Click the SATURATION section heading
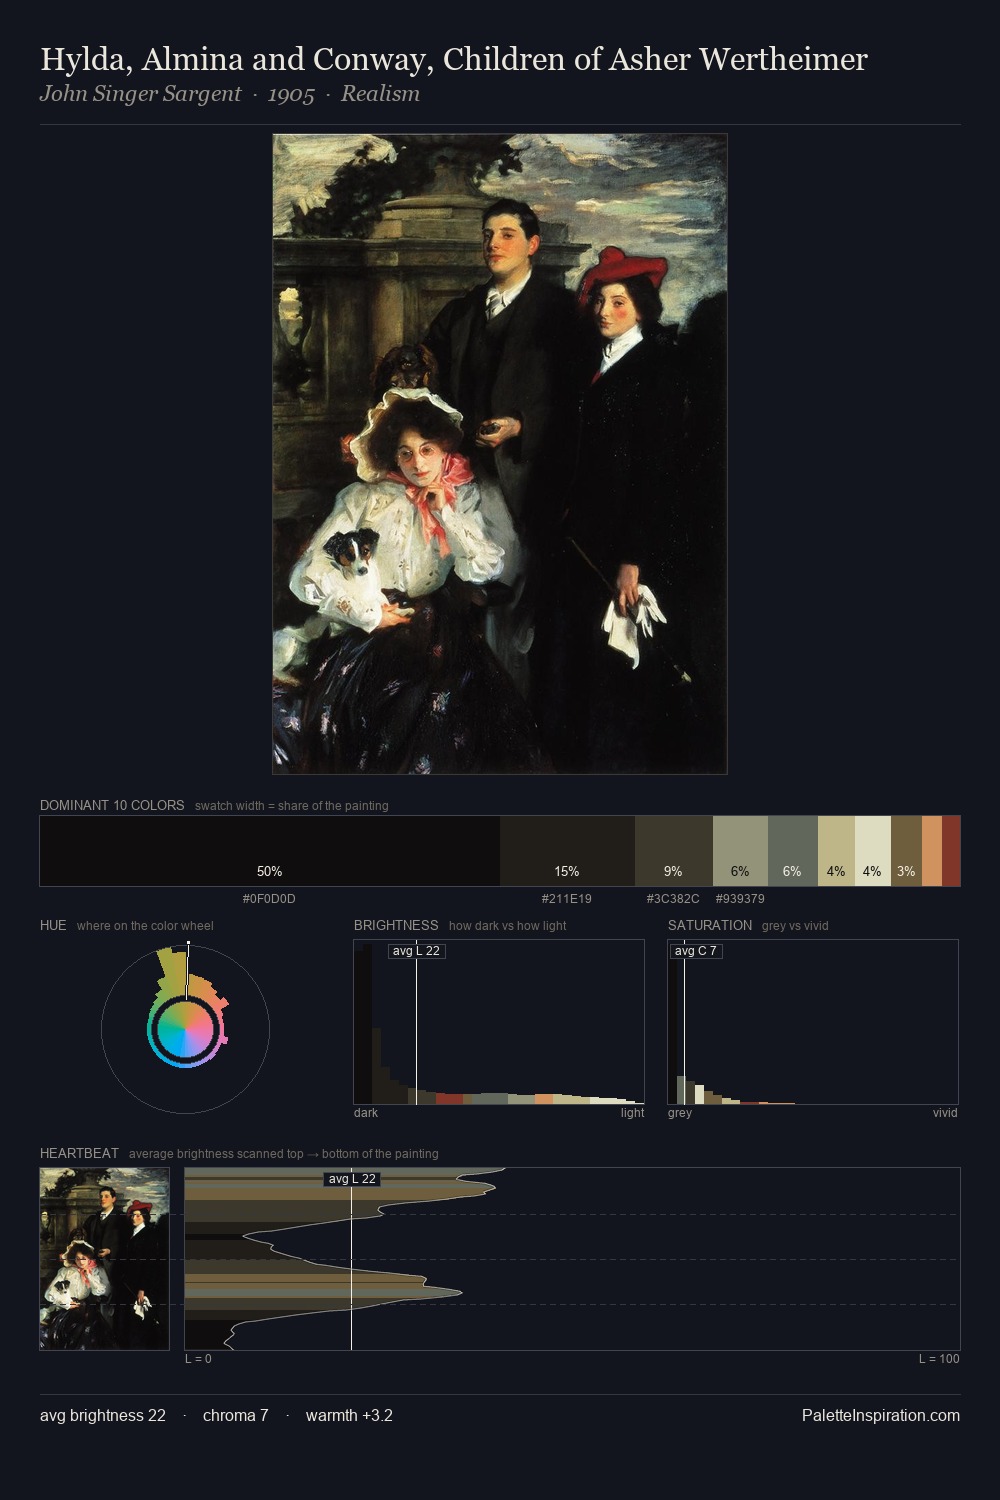The image size is (1000, 1500). coord(710,925)
